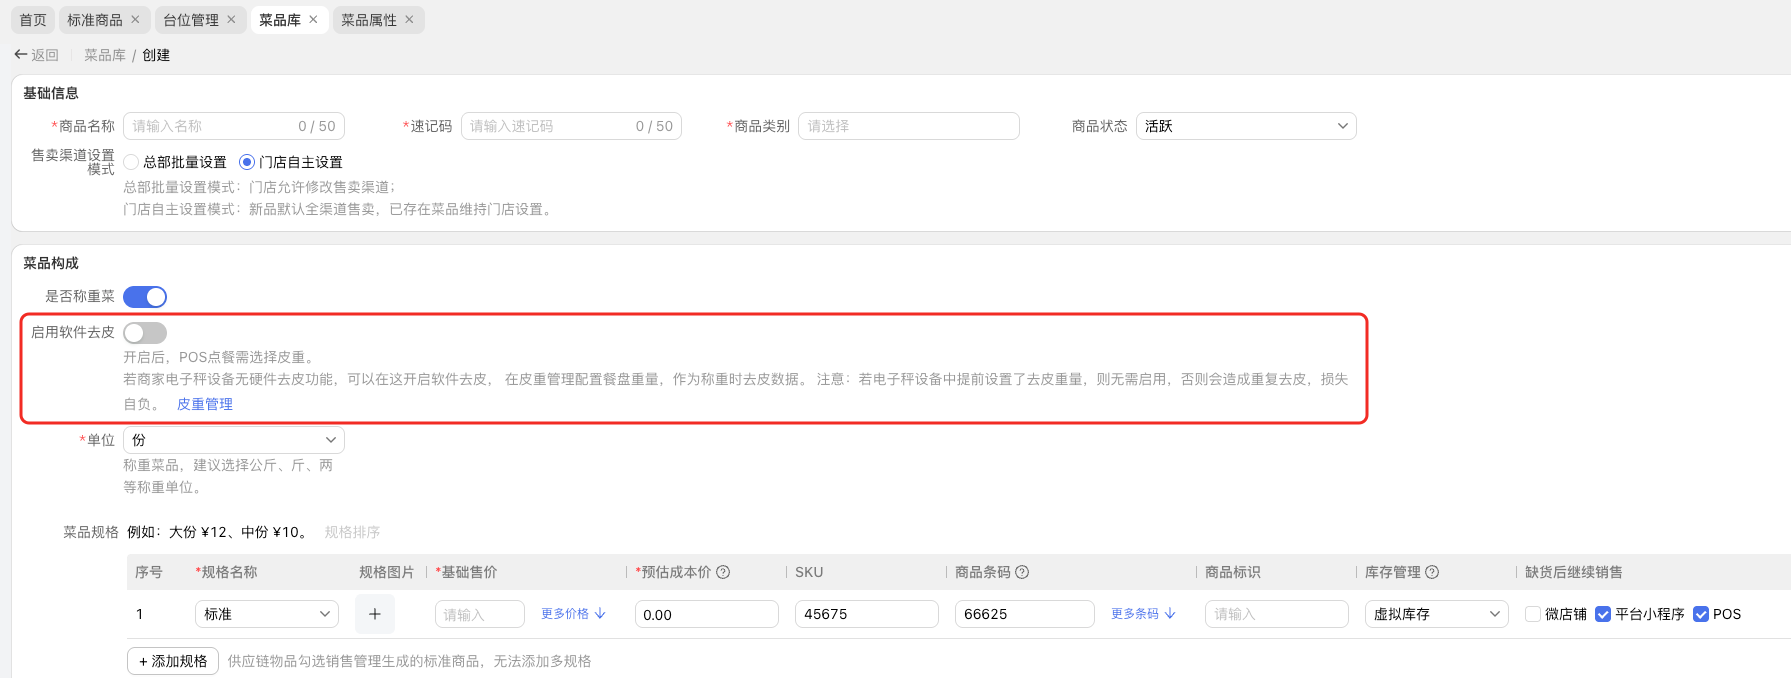
Task: Close the 标准商品 tab
Action: pyautogui.click(x=135, y=20)
